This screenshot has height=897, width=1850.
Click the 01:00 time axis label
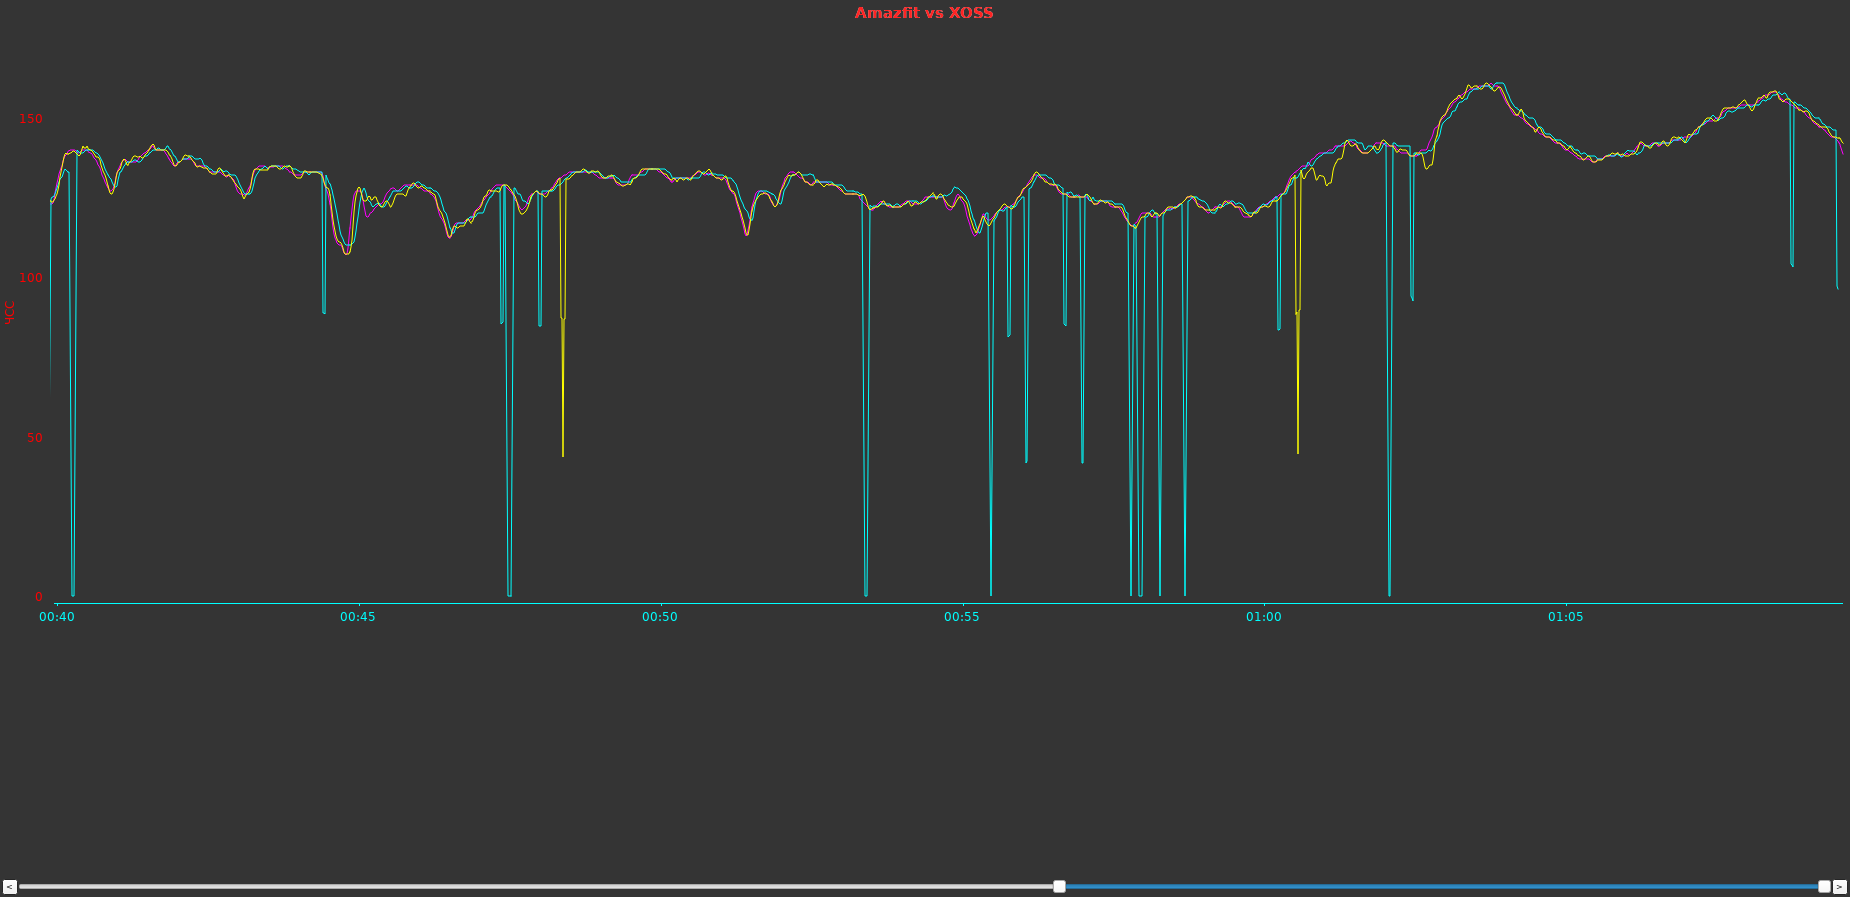[x=1264, y=617]
